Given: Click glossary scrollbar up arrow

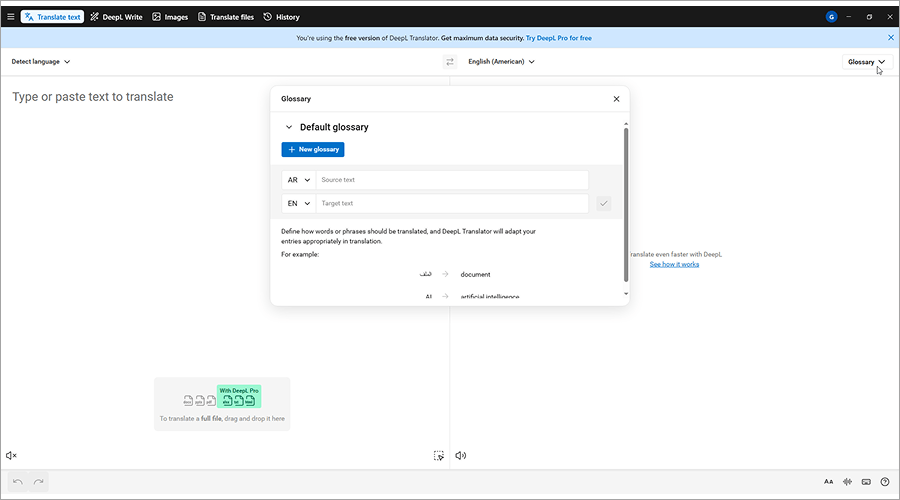Looking at the screenshot, I should click(626, 124).
